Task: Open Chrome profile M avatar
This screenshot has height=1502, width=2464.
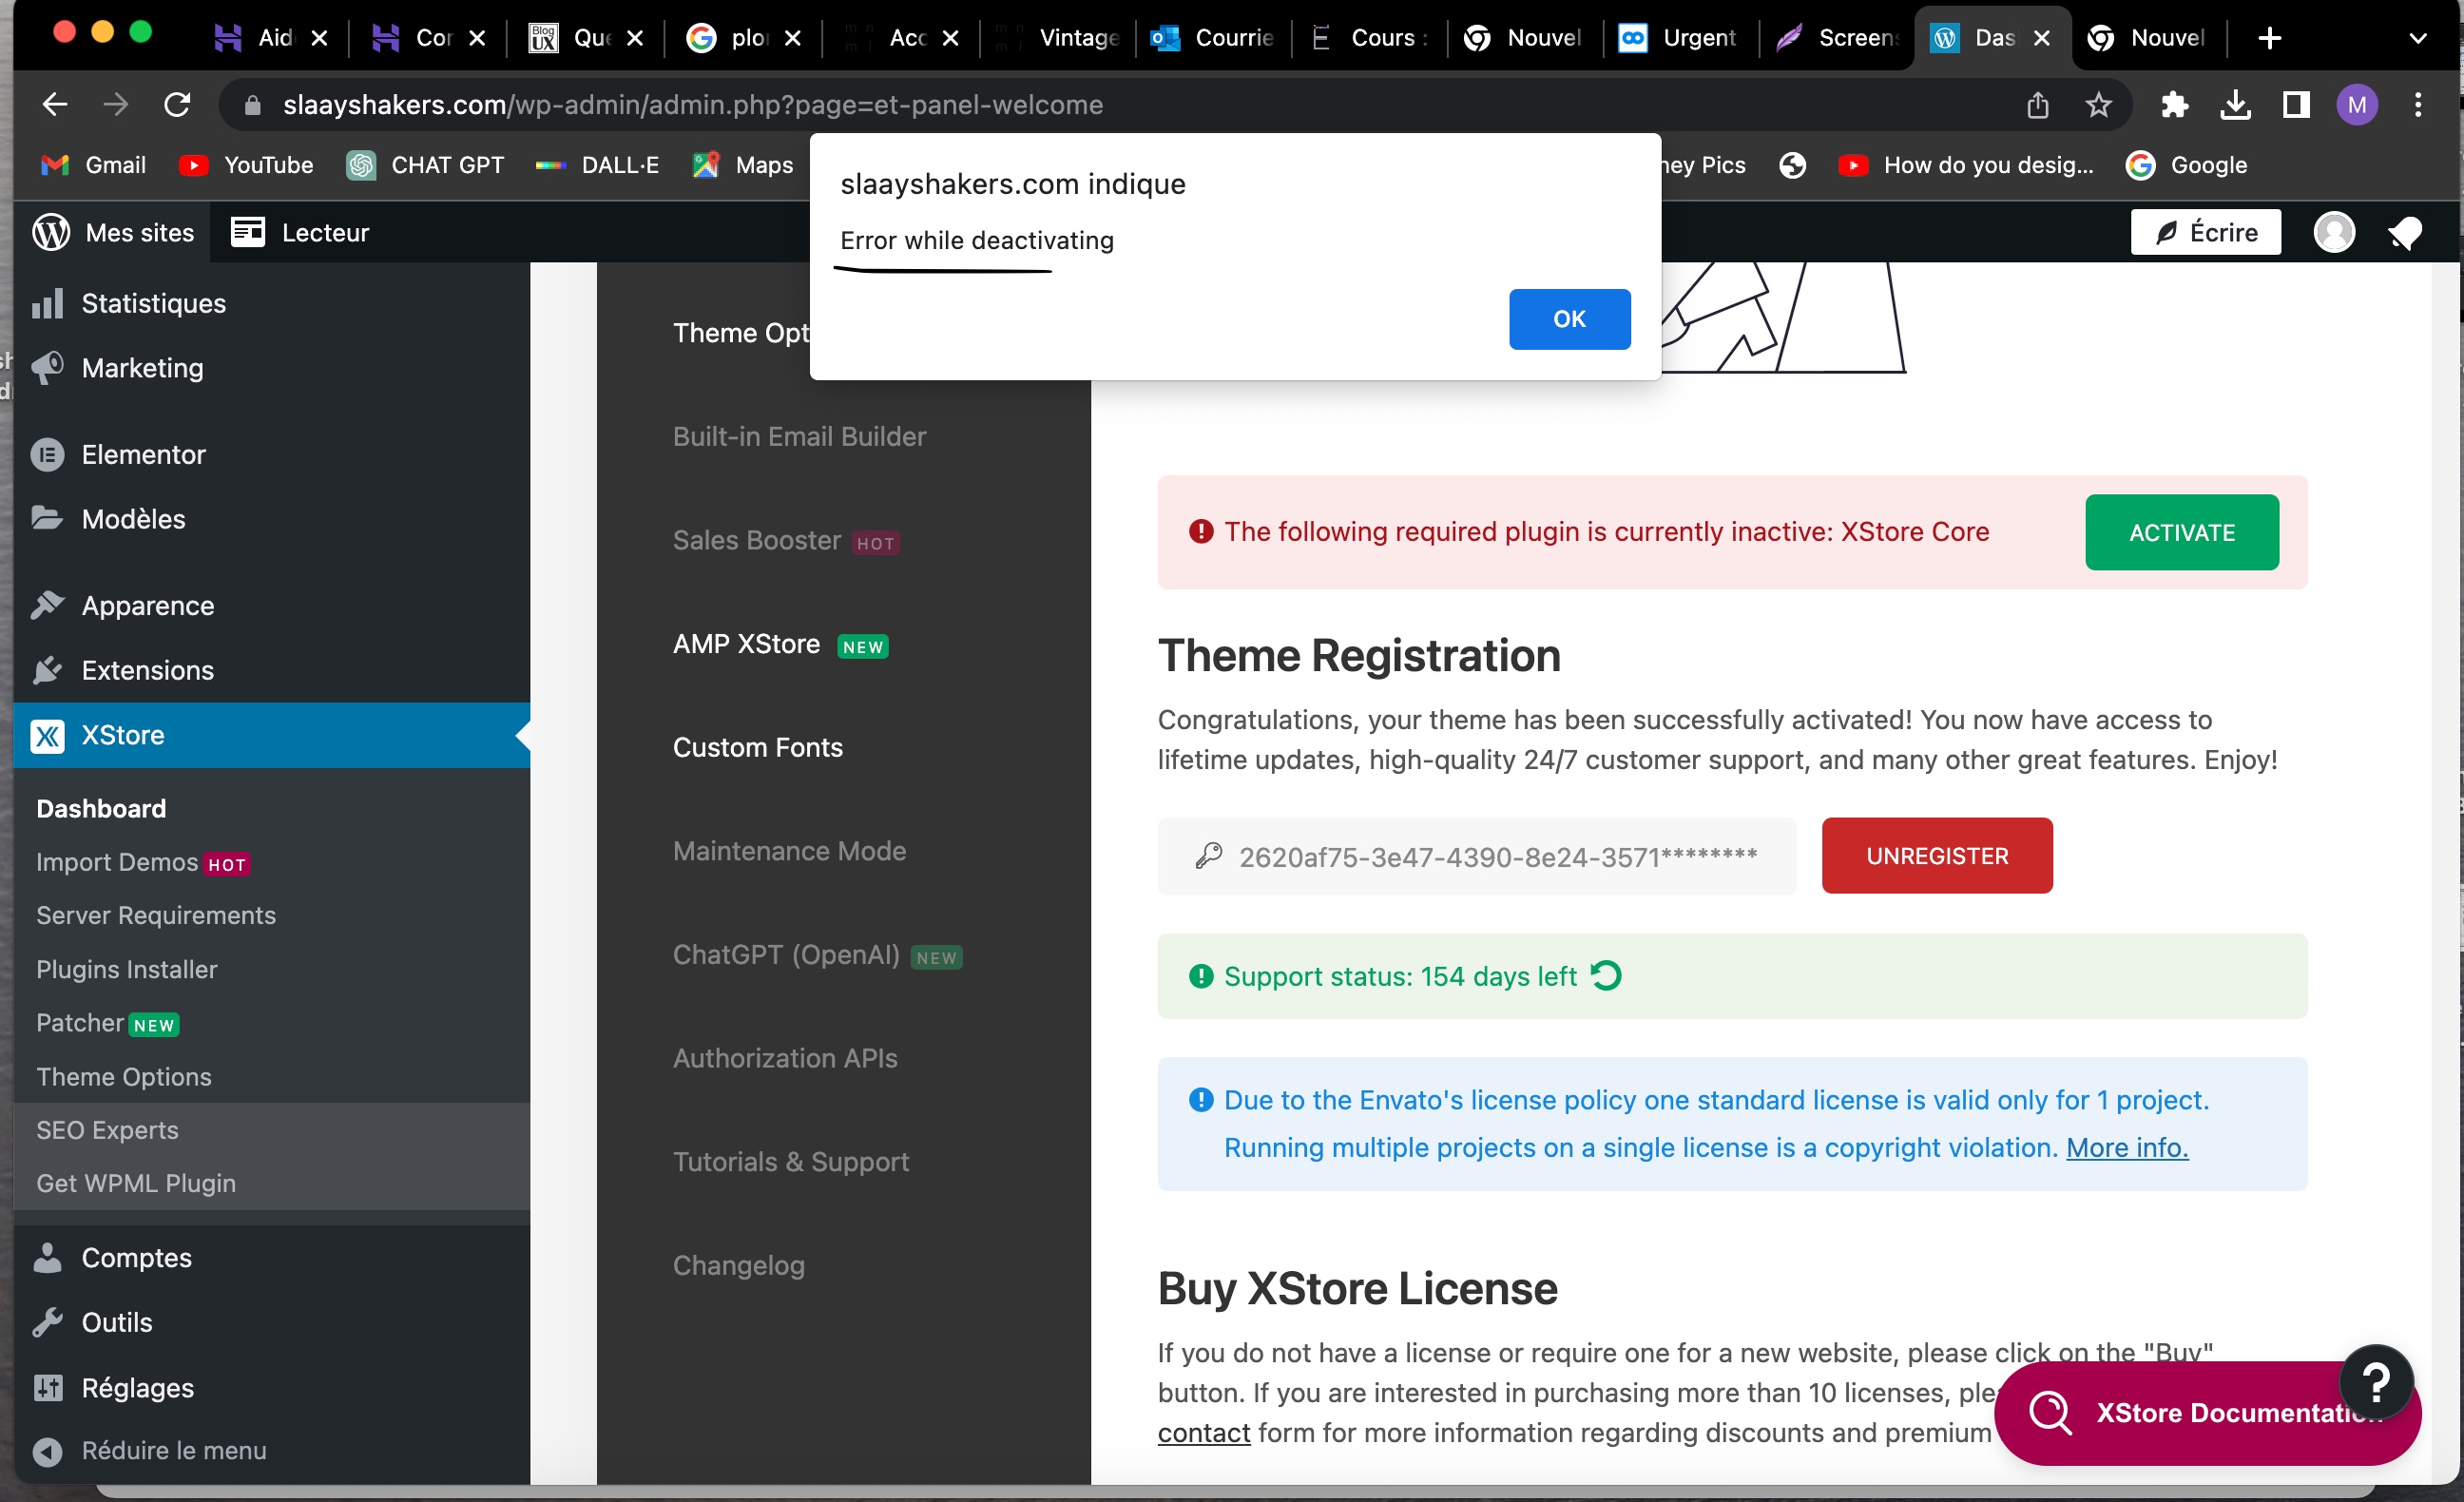Action: tap(2356, 104)
